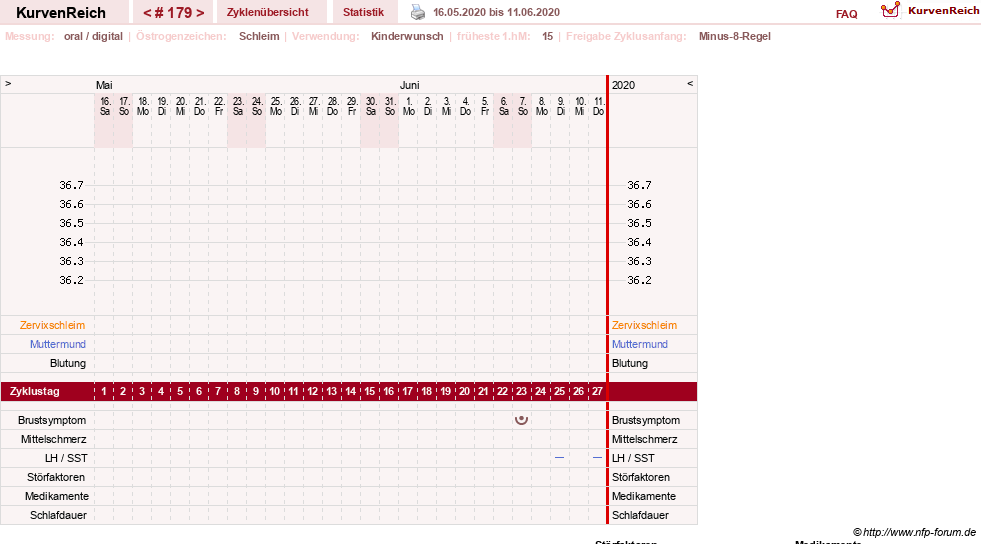Viewport: 981px width, 544px height.
Task: Click the Minus-8-Regel value
Action: 734,36
